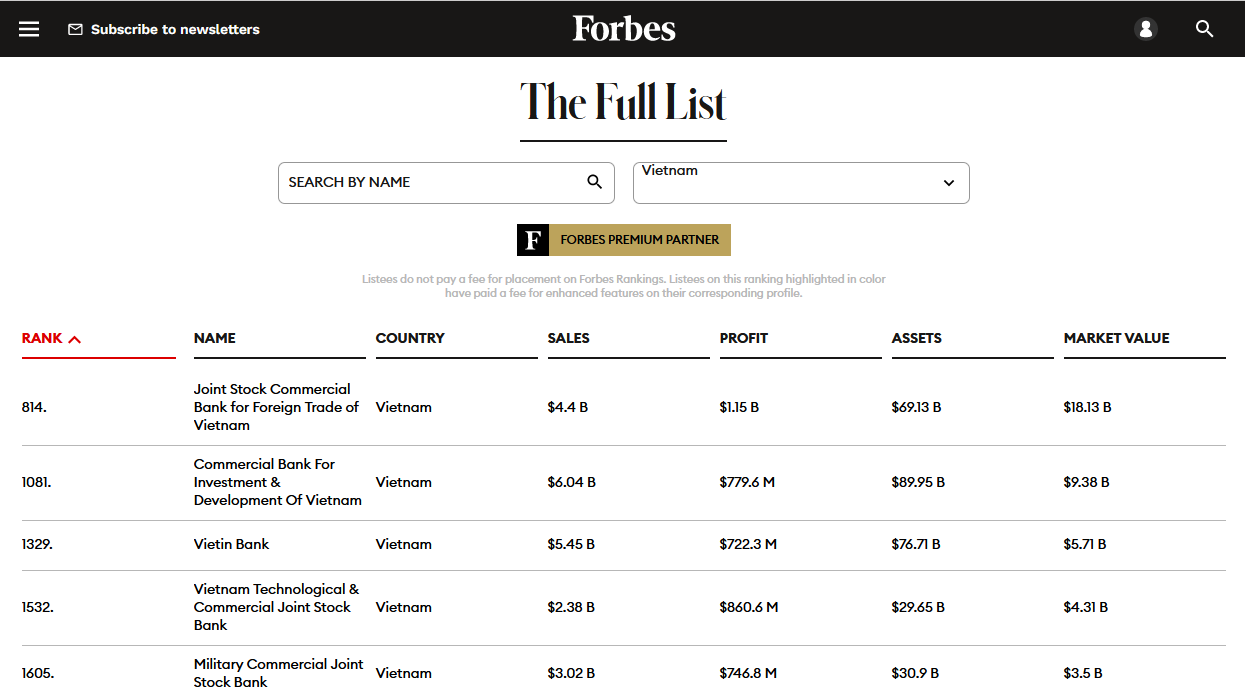Click the magnifier in Search By Name box
The image size is (1245, 700).
point(594,182)
